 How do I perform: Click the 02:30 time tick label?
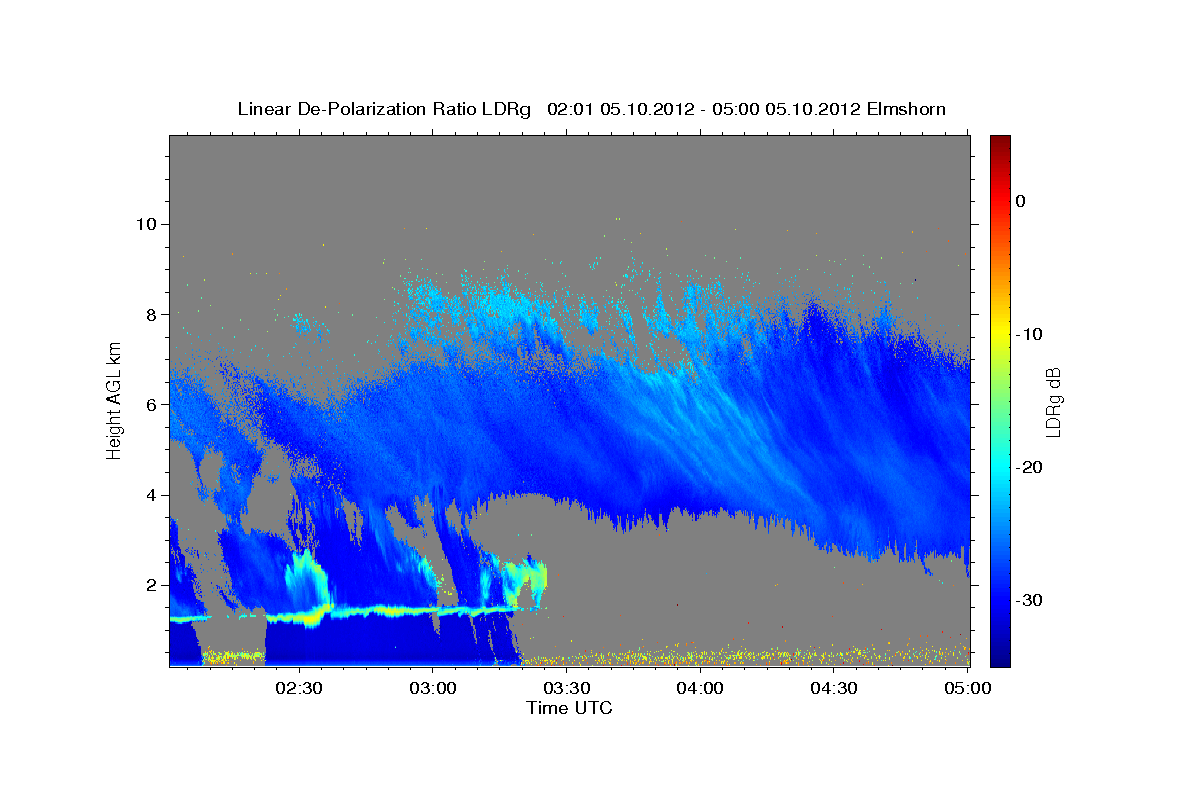tap(299, 688)
